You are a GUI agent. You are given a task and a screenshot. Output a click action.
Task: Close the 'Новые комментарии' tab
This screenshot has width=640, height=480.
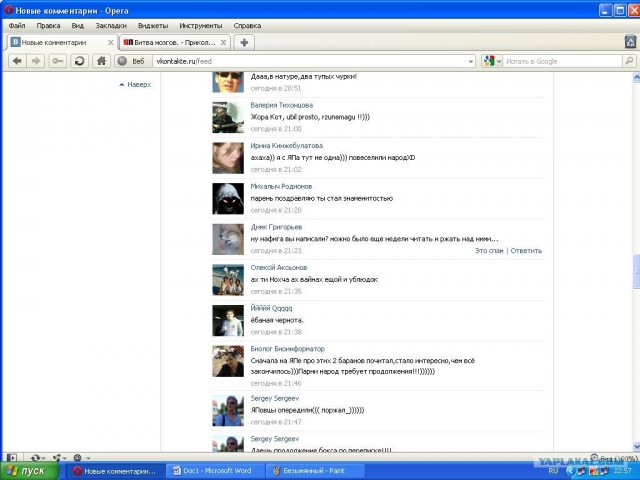[110, 42]
